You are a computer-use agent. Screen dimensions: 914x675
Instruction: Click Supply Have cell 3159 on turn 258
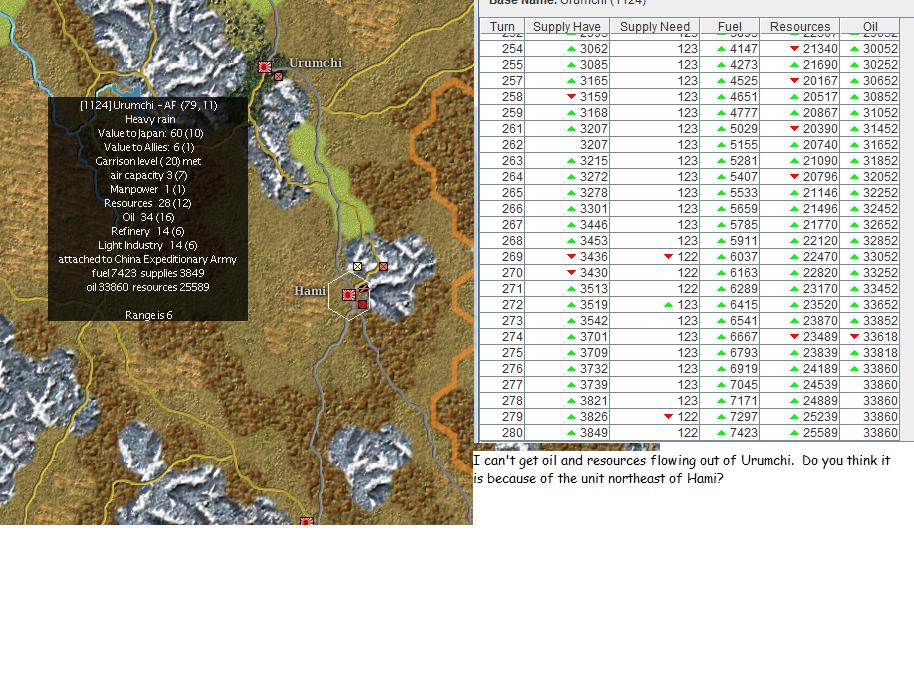click(x=567, y=97)
